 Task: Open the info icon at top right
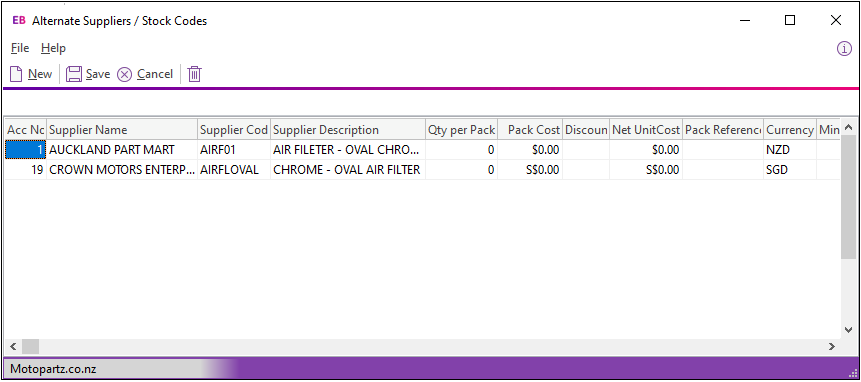tap(844, 49)
